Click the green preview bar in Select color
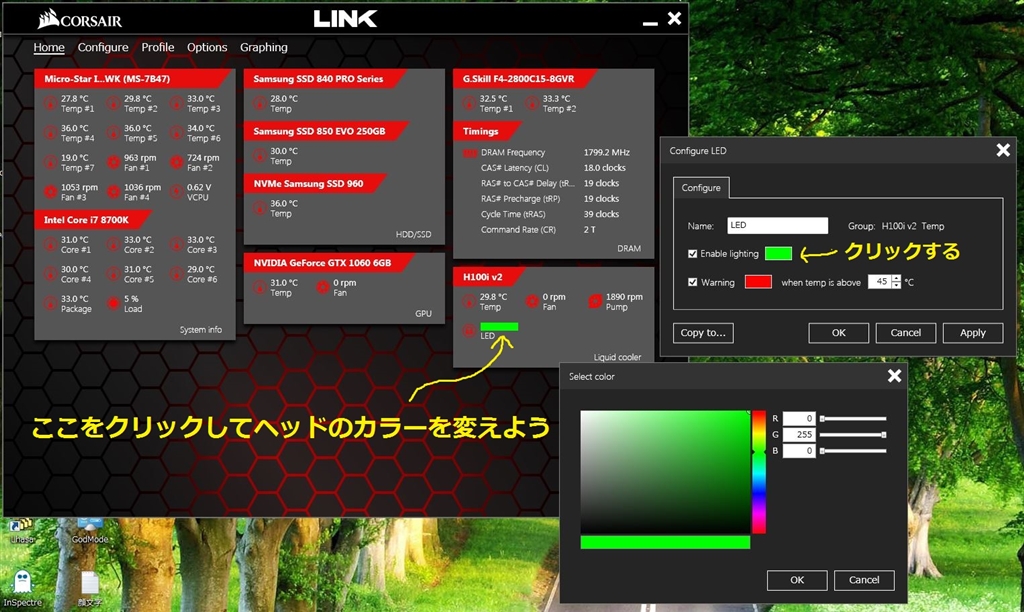This screenshot has height=612, width=1024. click(x=665, y=542)
